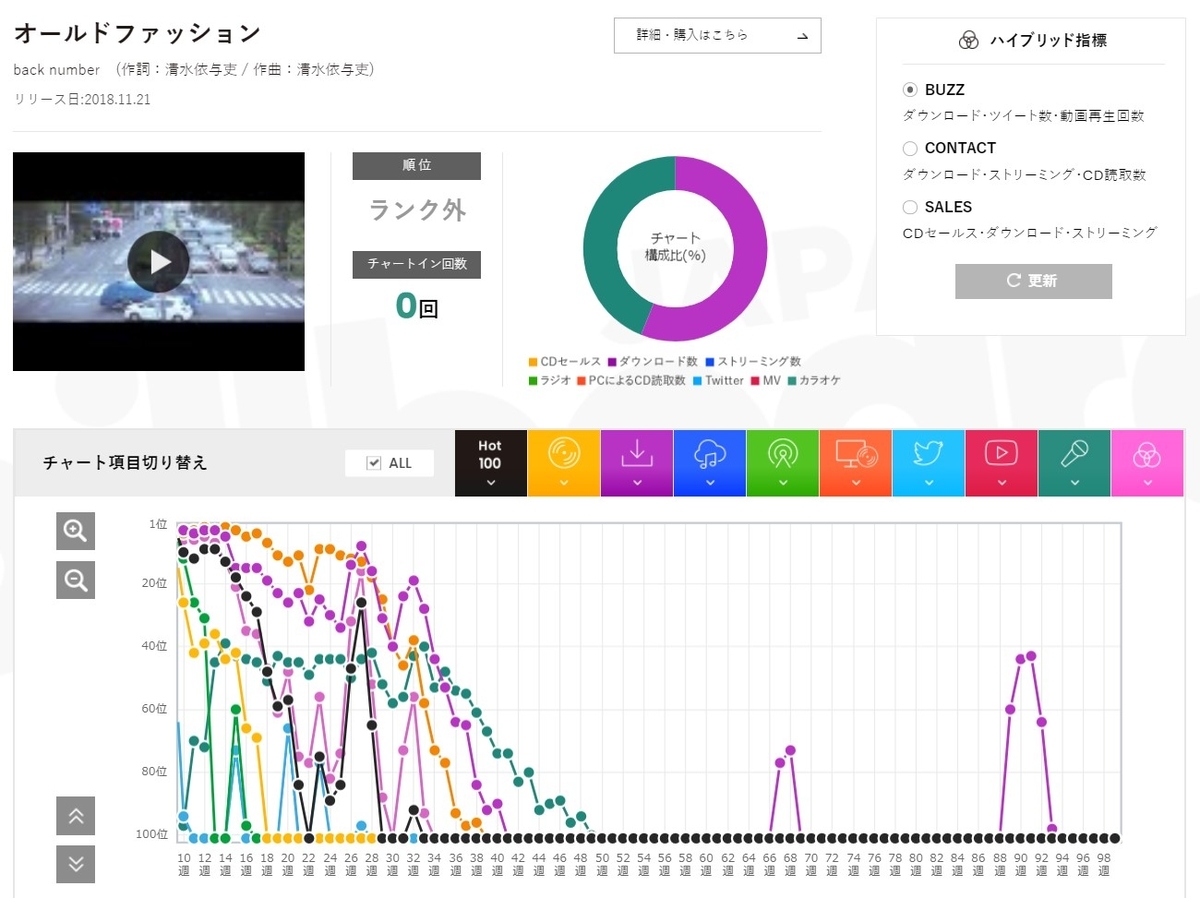The image size is (1200, 898).
Task: Click the ストリーミング数 legend entry
Action: [753, 362]
